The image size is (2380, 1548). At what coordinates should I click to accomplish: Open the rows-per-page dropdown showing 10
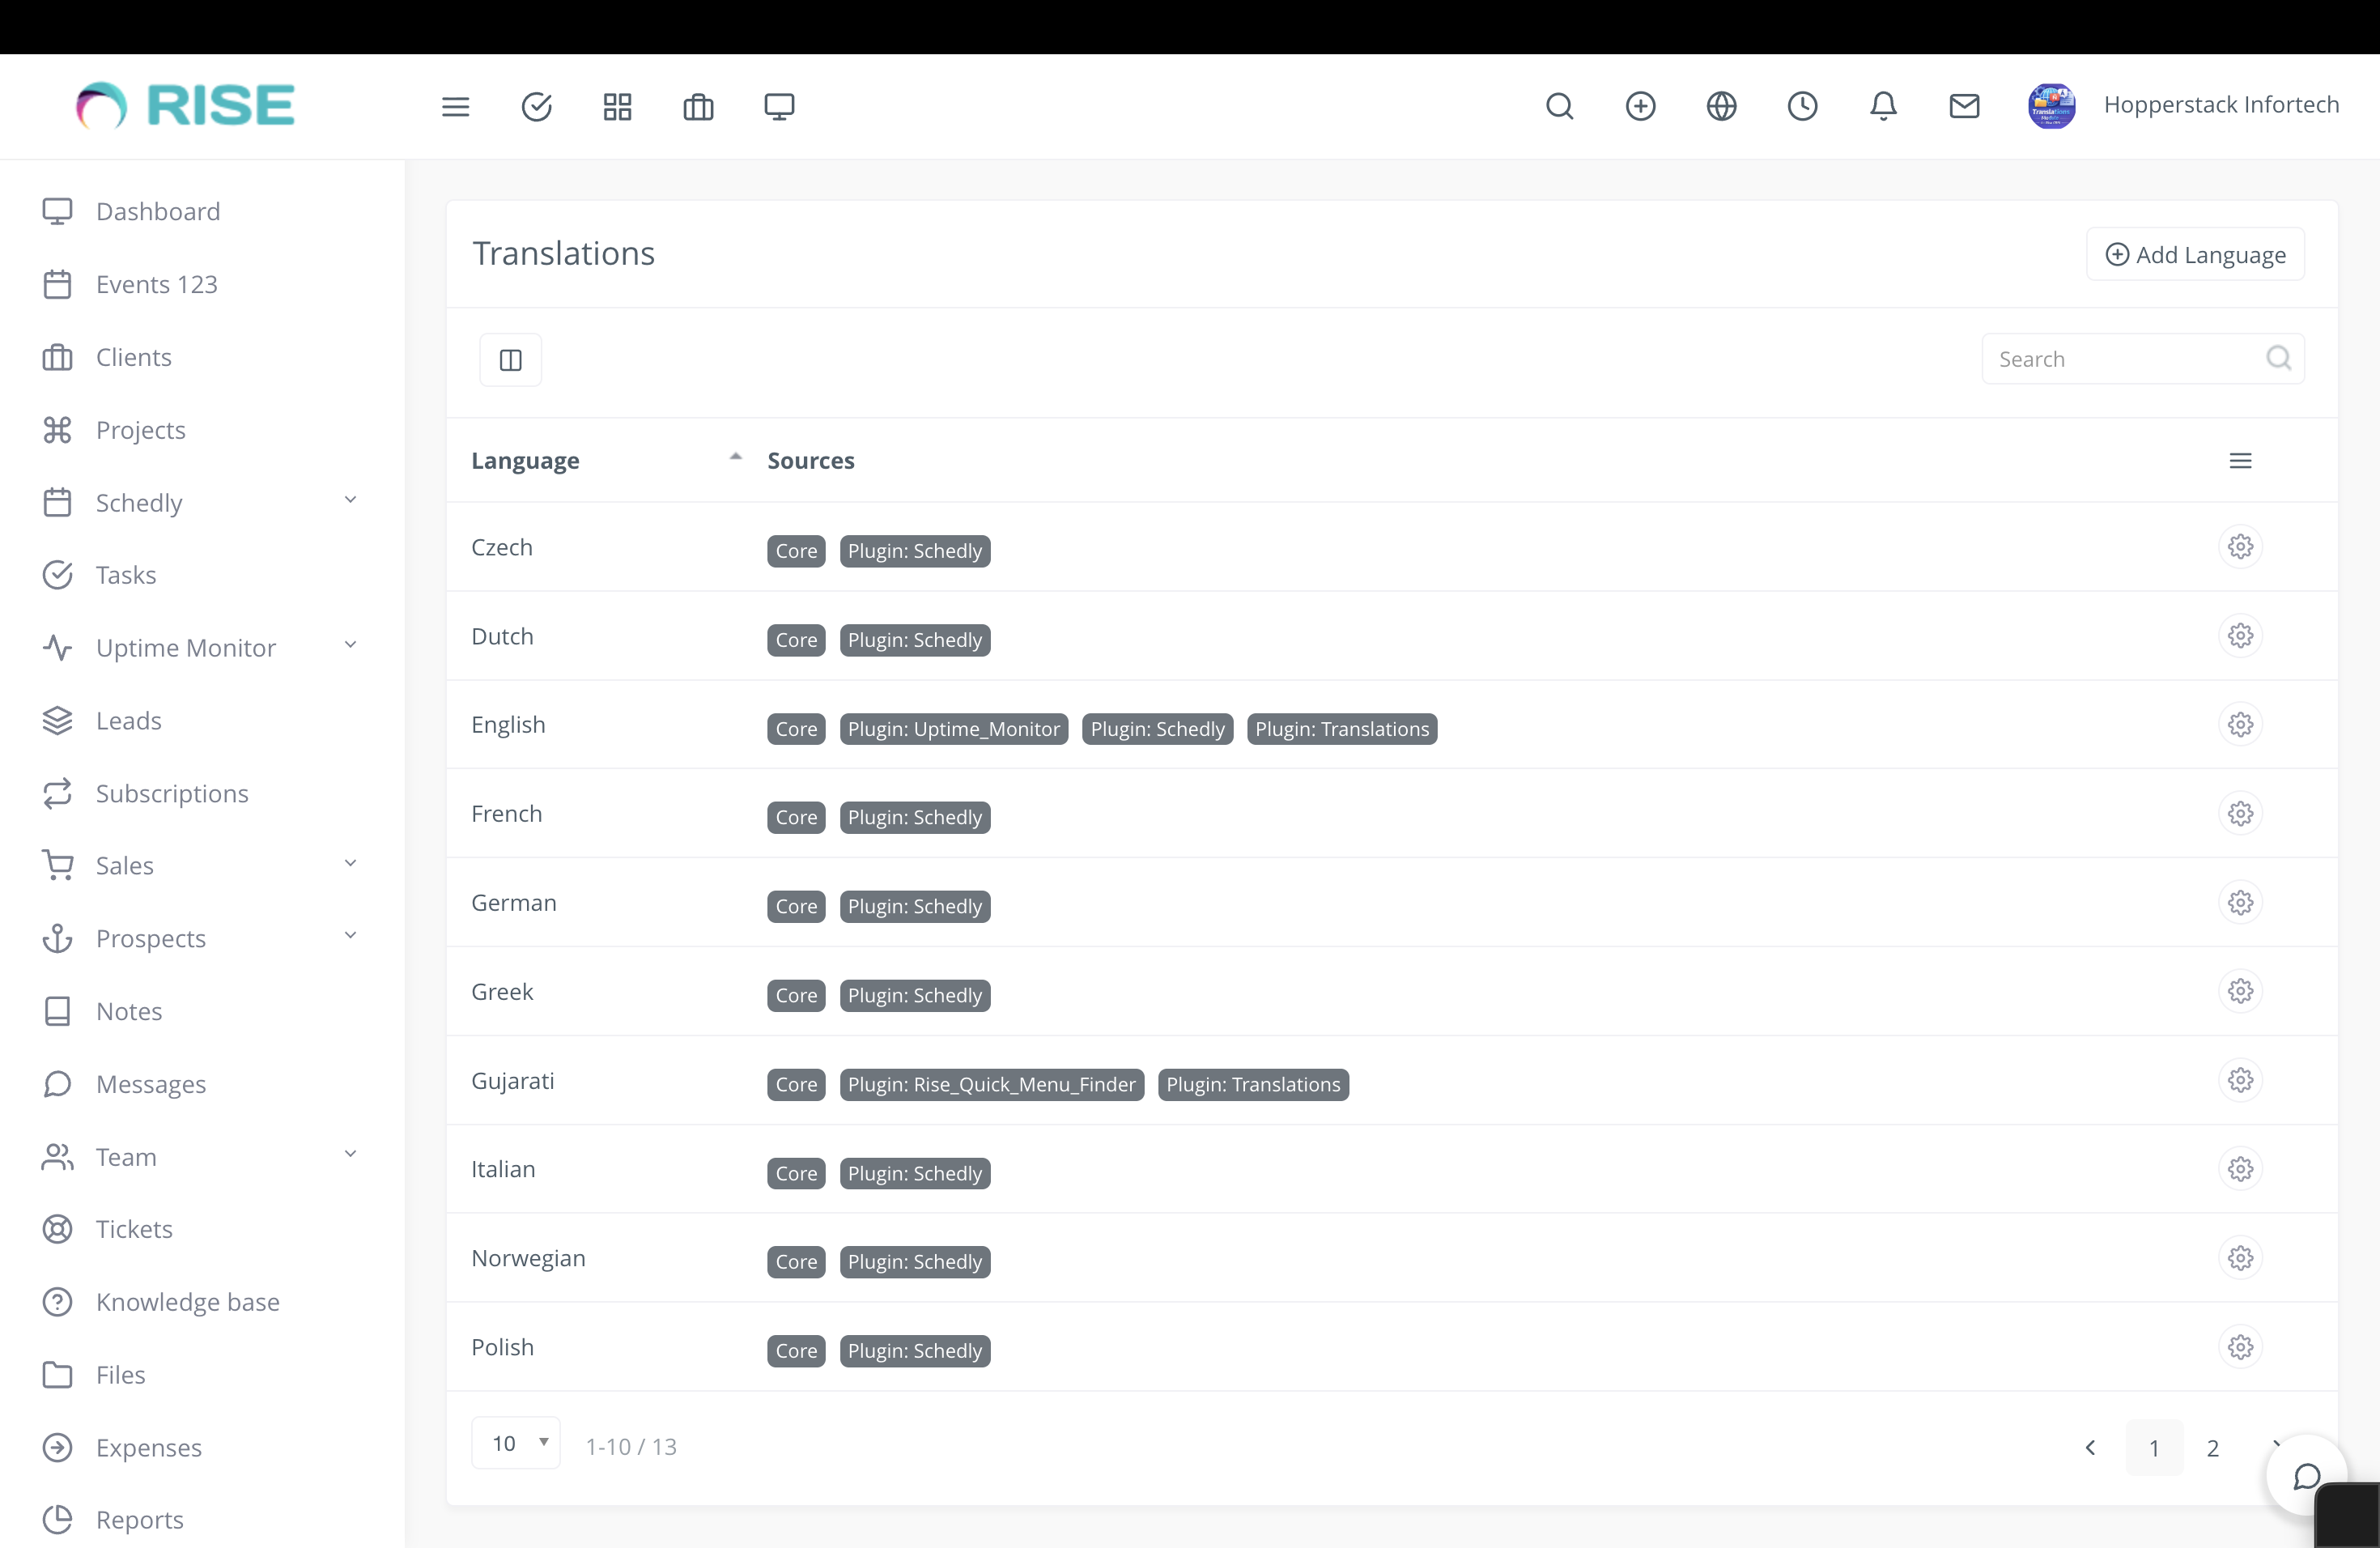click(x=516, y=1443)
